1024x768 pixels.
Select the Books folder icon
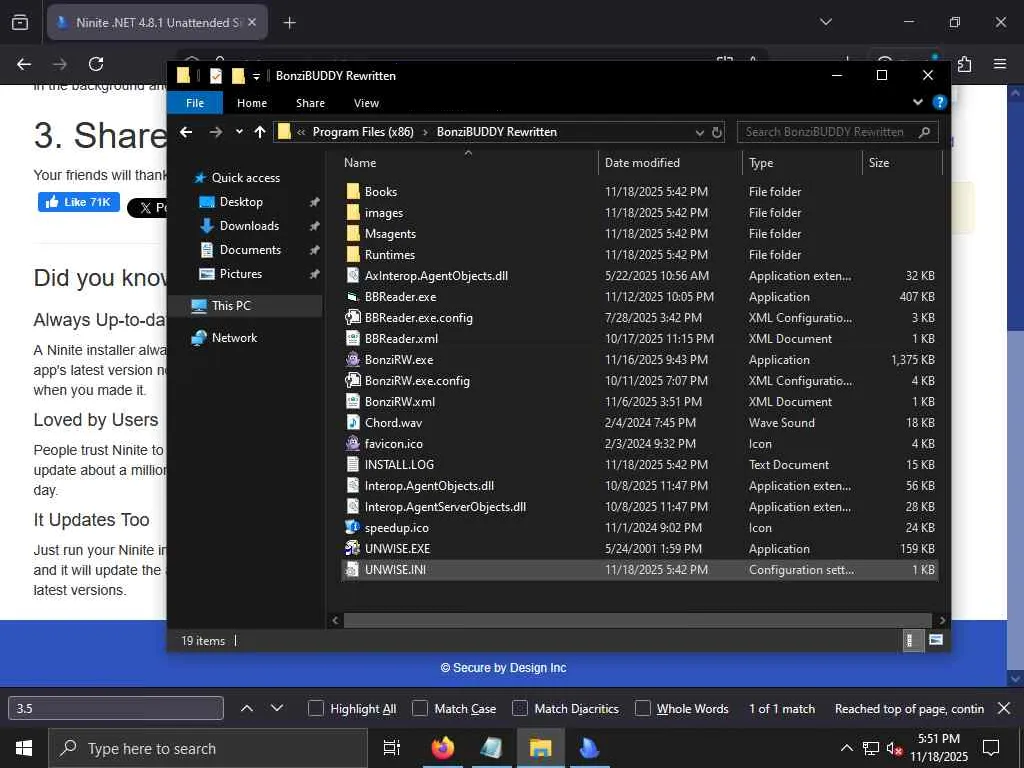[353, 191]
